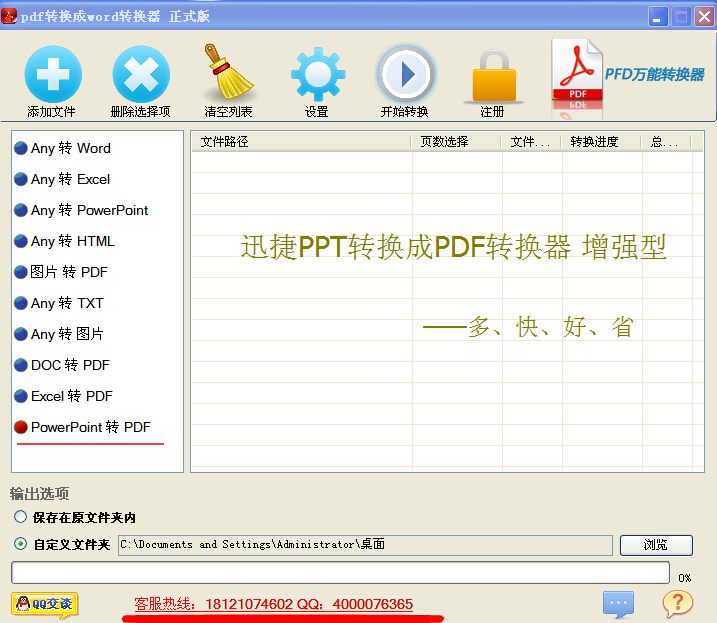Click the 转换进度 column header
The height and width of the screenshot is (623, 717).
click(601, 142)
